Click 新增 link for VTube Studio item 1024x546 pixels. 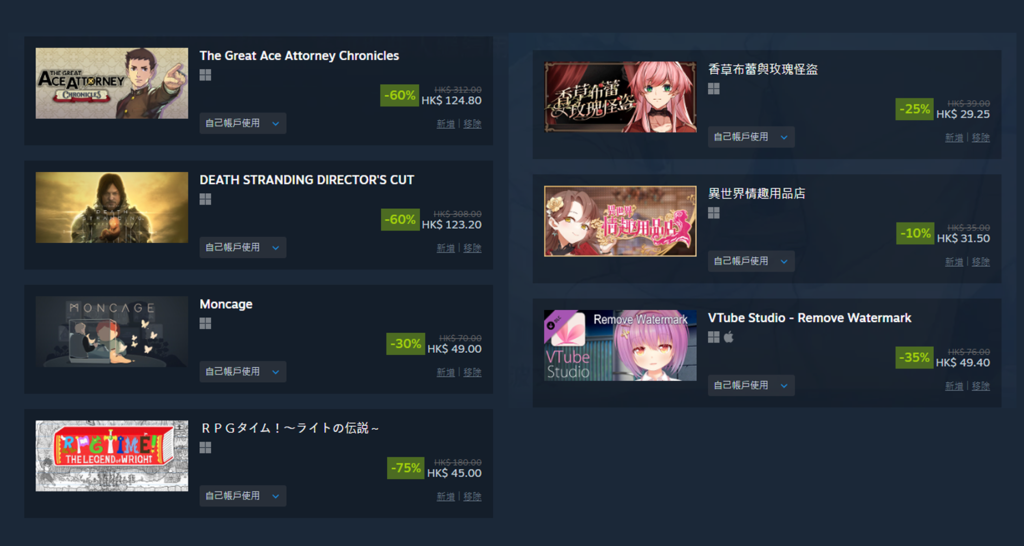(x=954, y=386)
